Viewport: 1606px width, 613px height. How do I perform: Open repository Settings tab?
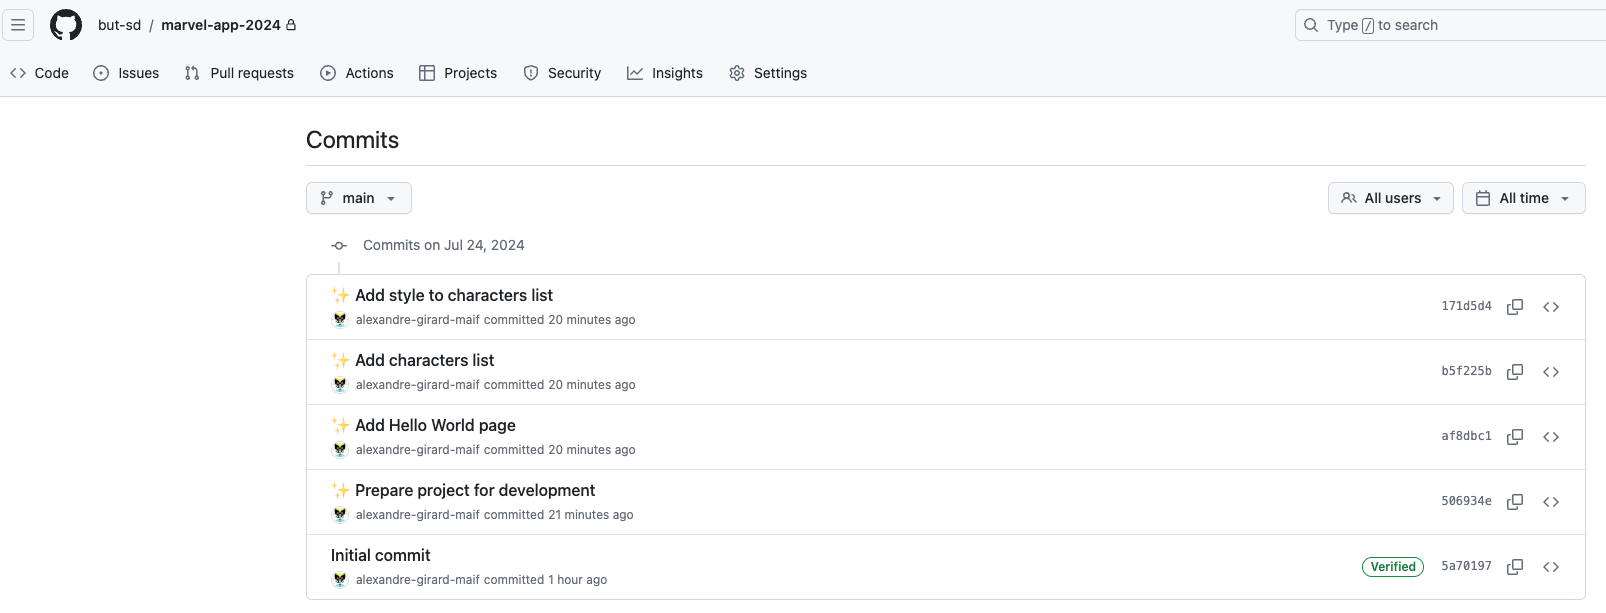pos(768,73)
